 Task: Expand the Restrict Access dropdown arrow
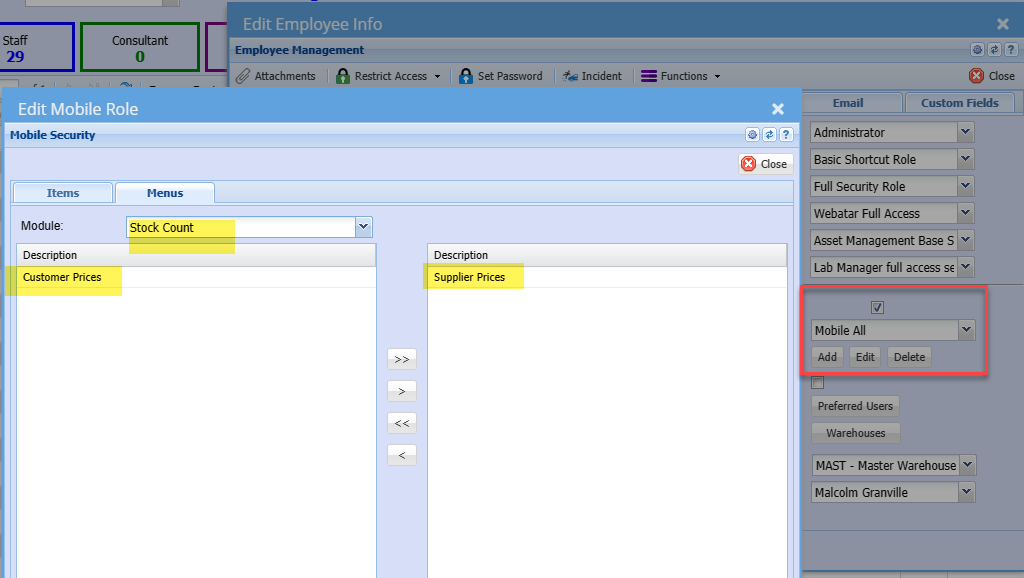coord(438,76)
